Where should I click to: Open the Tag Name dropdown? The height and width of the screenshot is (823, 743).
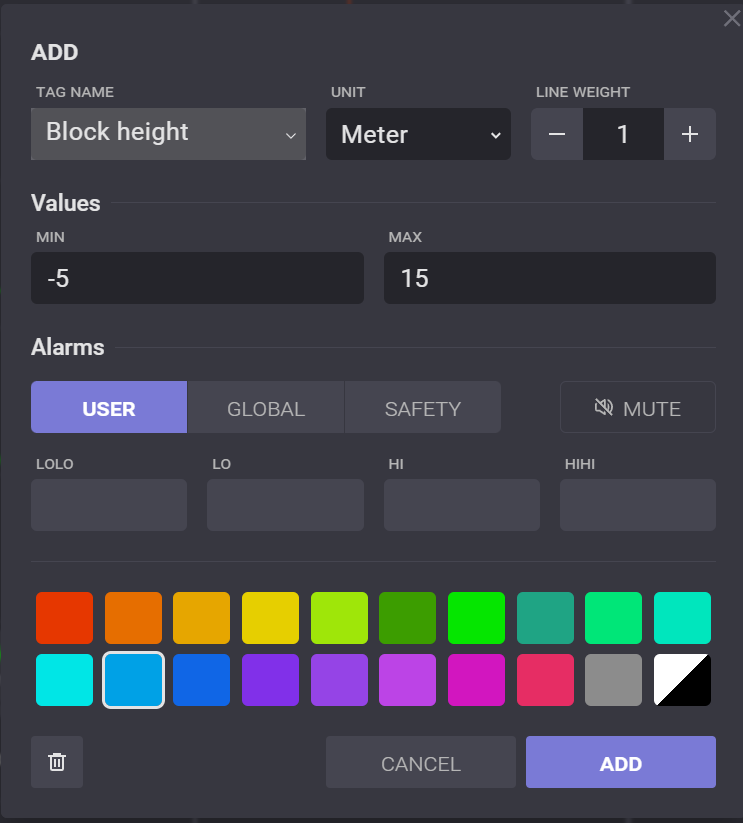(x=168, y=134)
